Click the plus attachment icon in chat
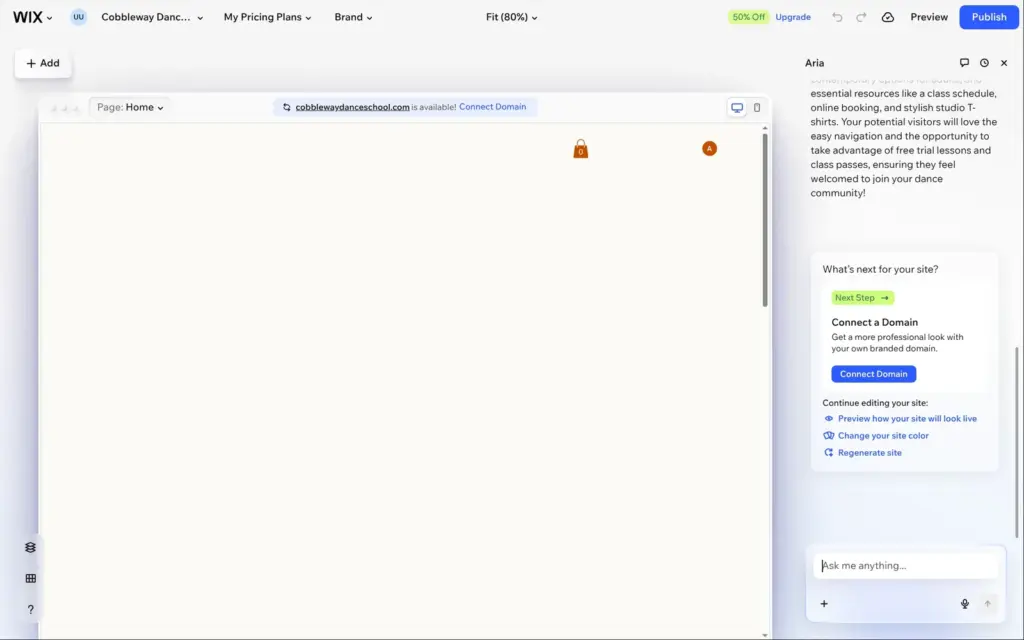Image resolution: width=1024 pixels, height=640 pixels. pyautogui.click(x=824, y=604)
